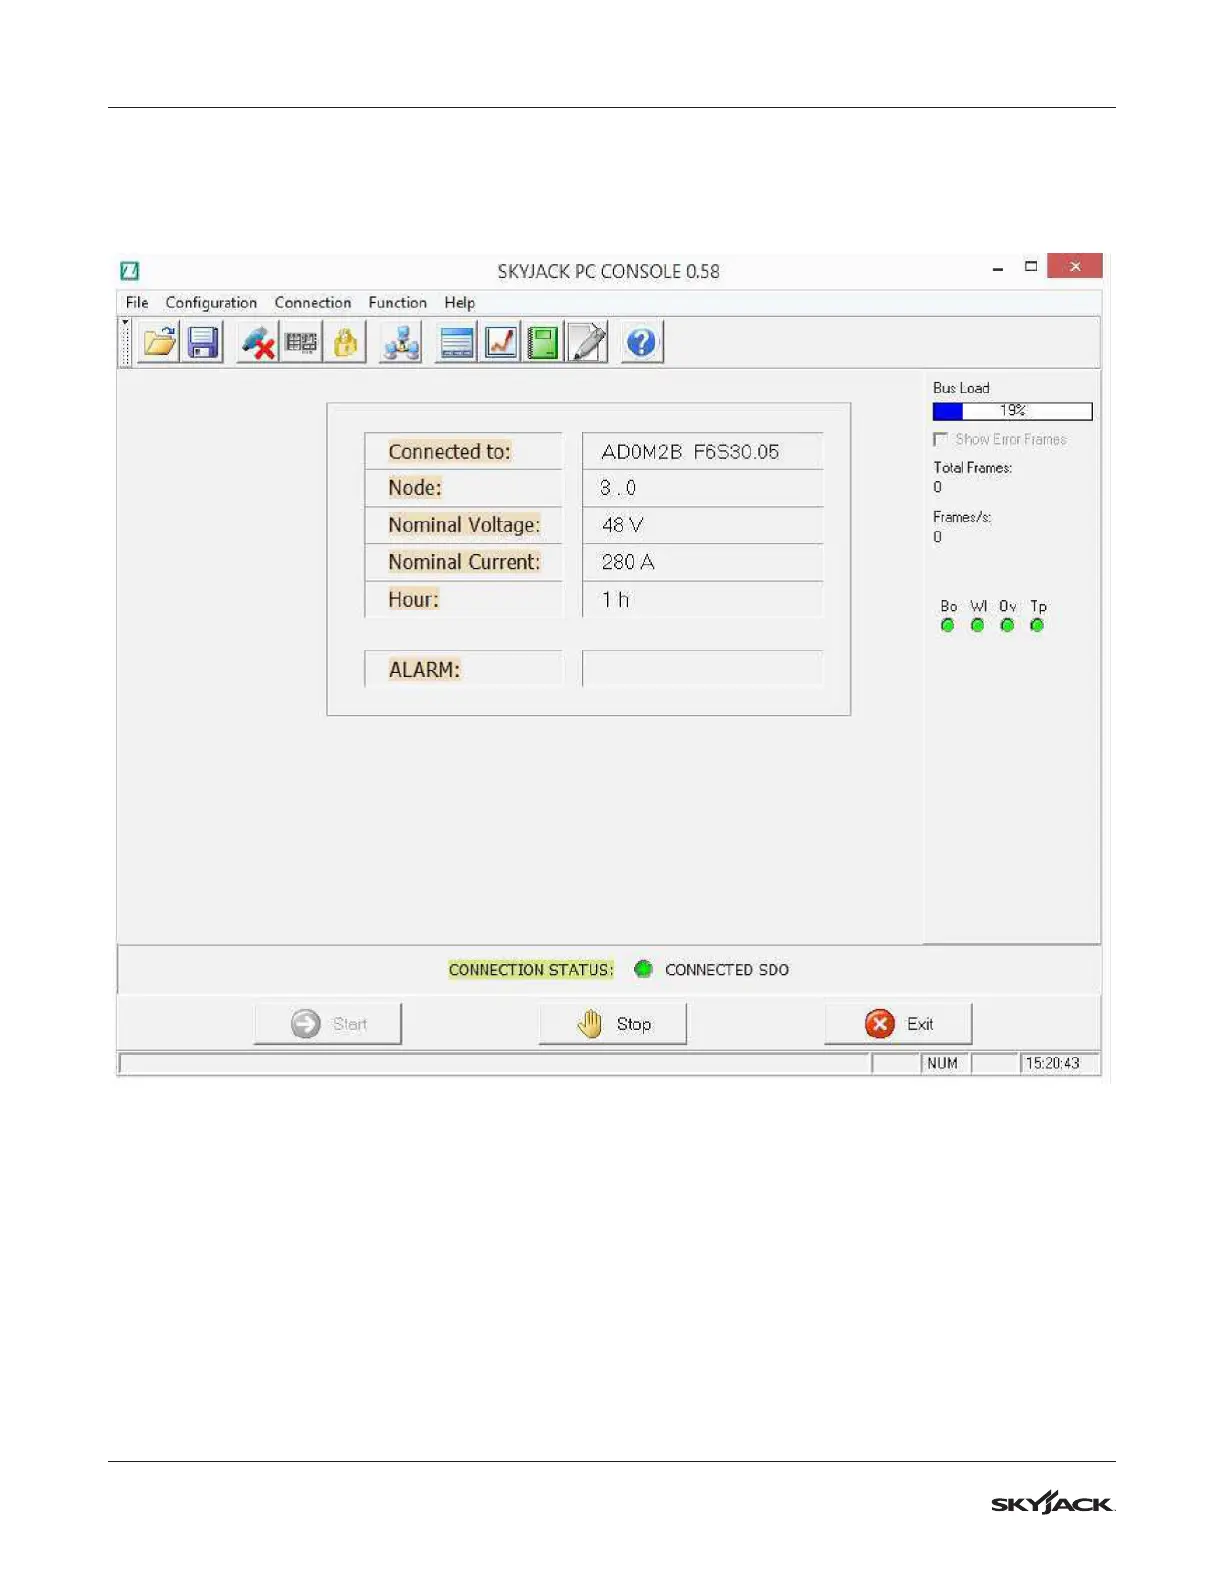The image size is (1224, 1584).
Task: Click the Bus Load progress bar
Action: point(1012,411)
